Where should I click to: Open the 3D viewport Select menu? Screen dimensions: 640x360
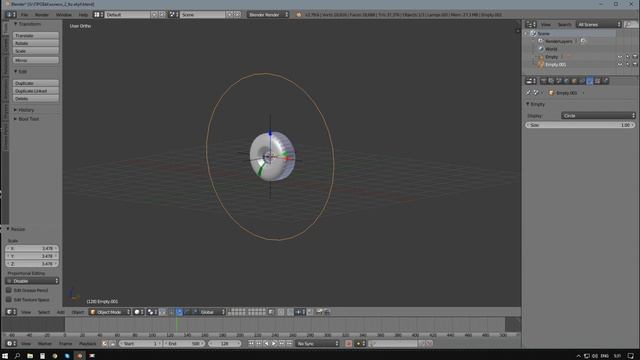[44, 312]
